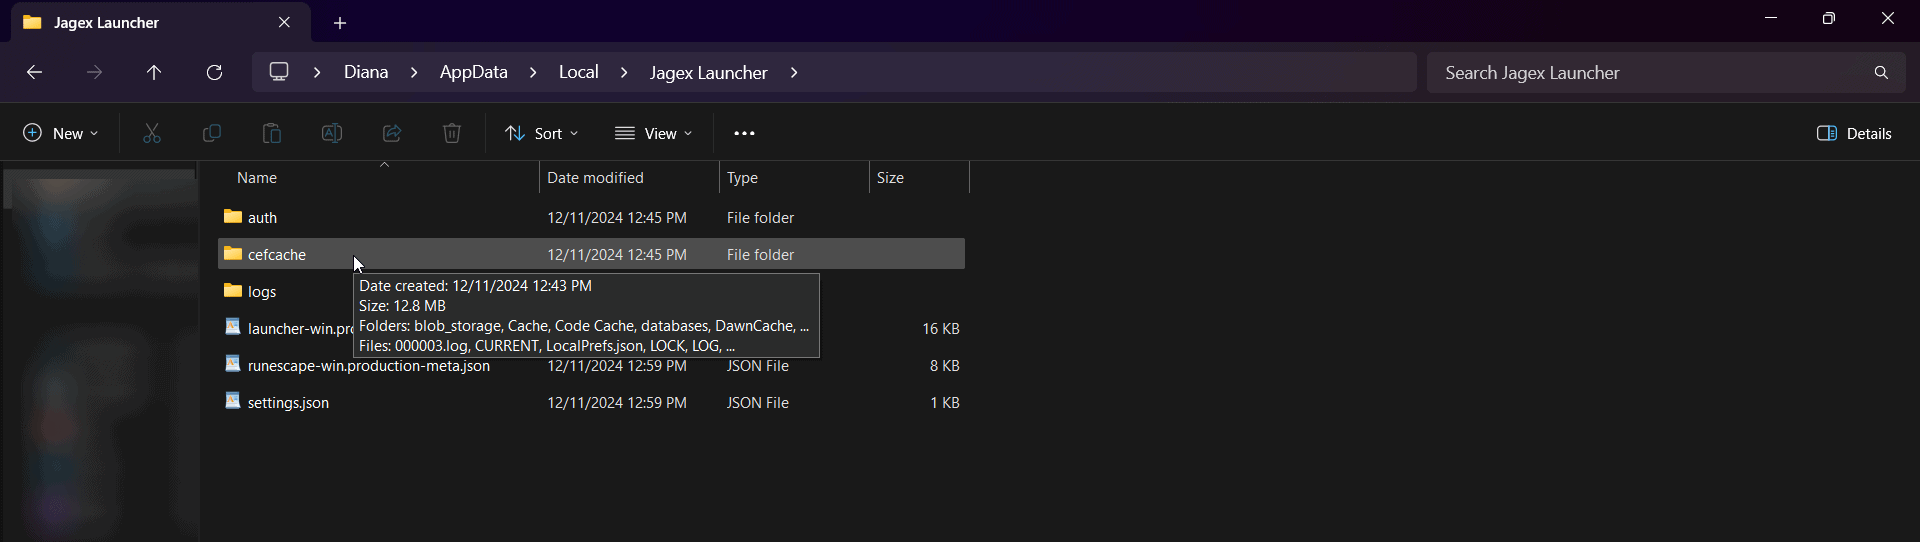Viewport: 1920px width, 542px height.
Task: Select the auth folder icon
Action: click(x=233, y=217)
